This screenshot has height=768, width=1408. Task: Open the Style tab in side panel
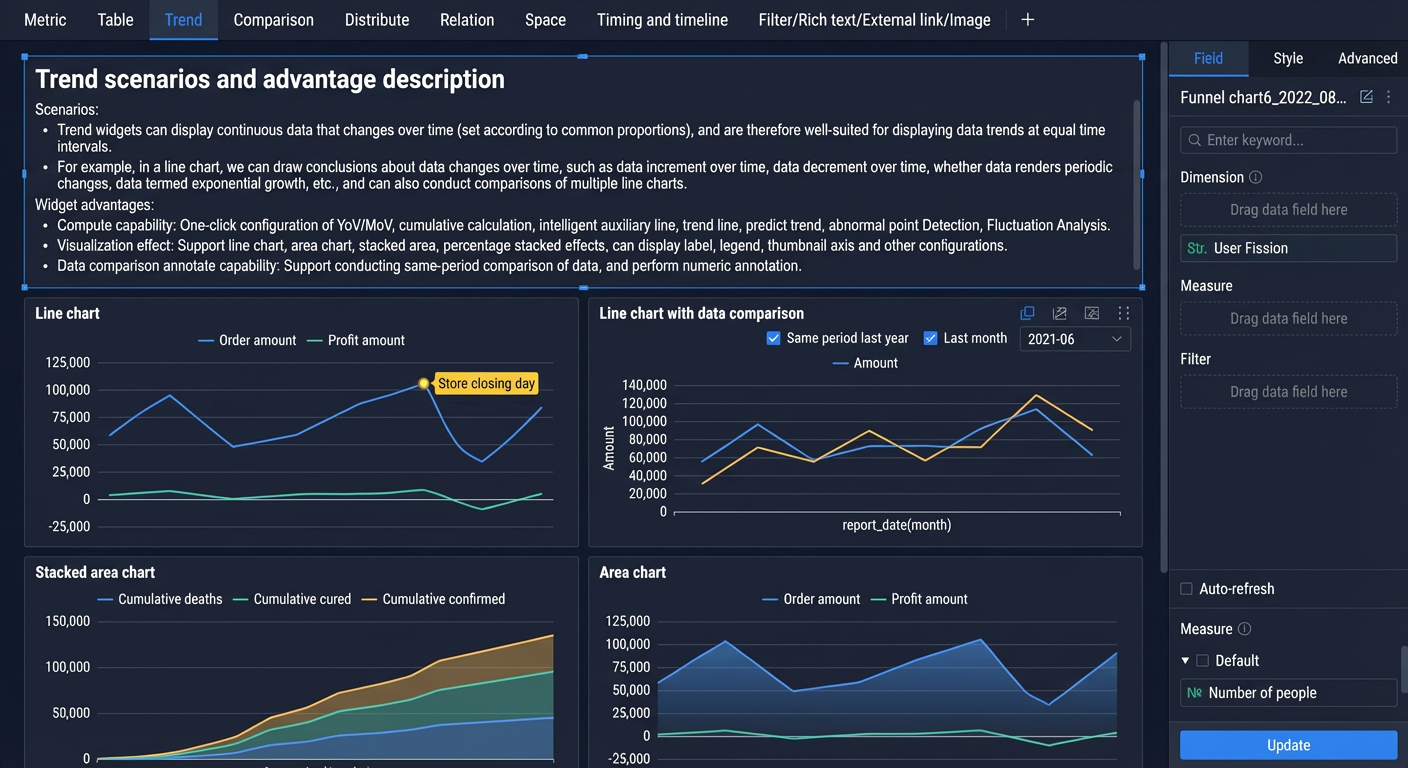tap(1288, 58)
